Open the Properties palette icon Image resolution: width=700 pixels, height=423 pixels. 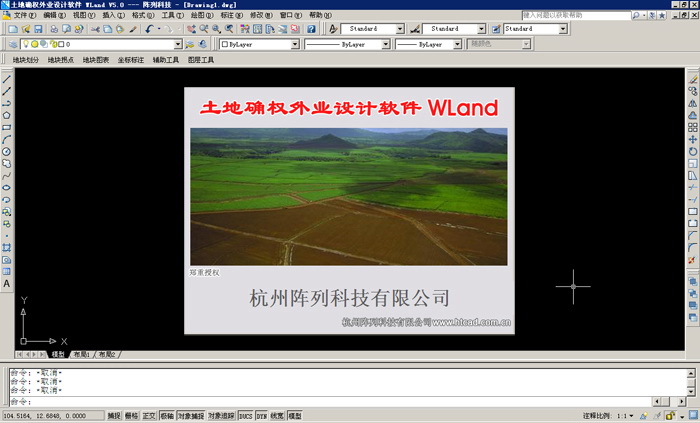[x=245, y=29]
